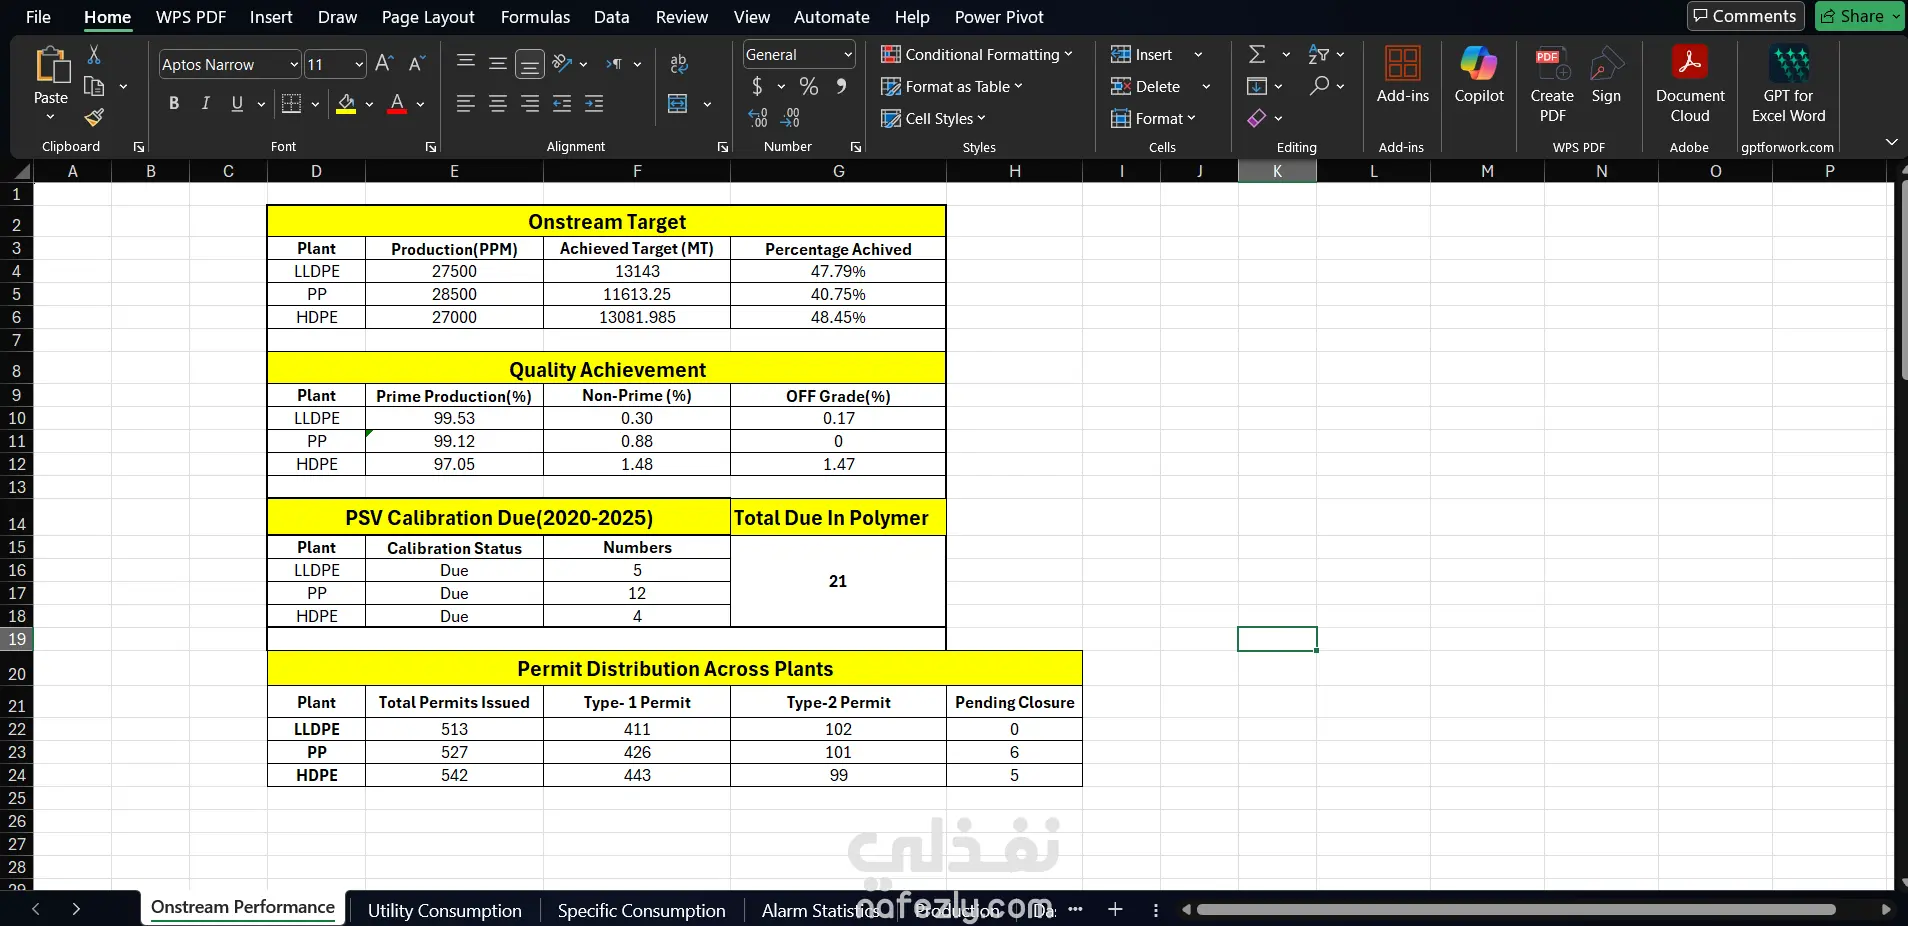Toggle Italic formatting
This screenshot has width=1908, height=926.
(206, 104)
